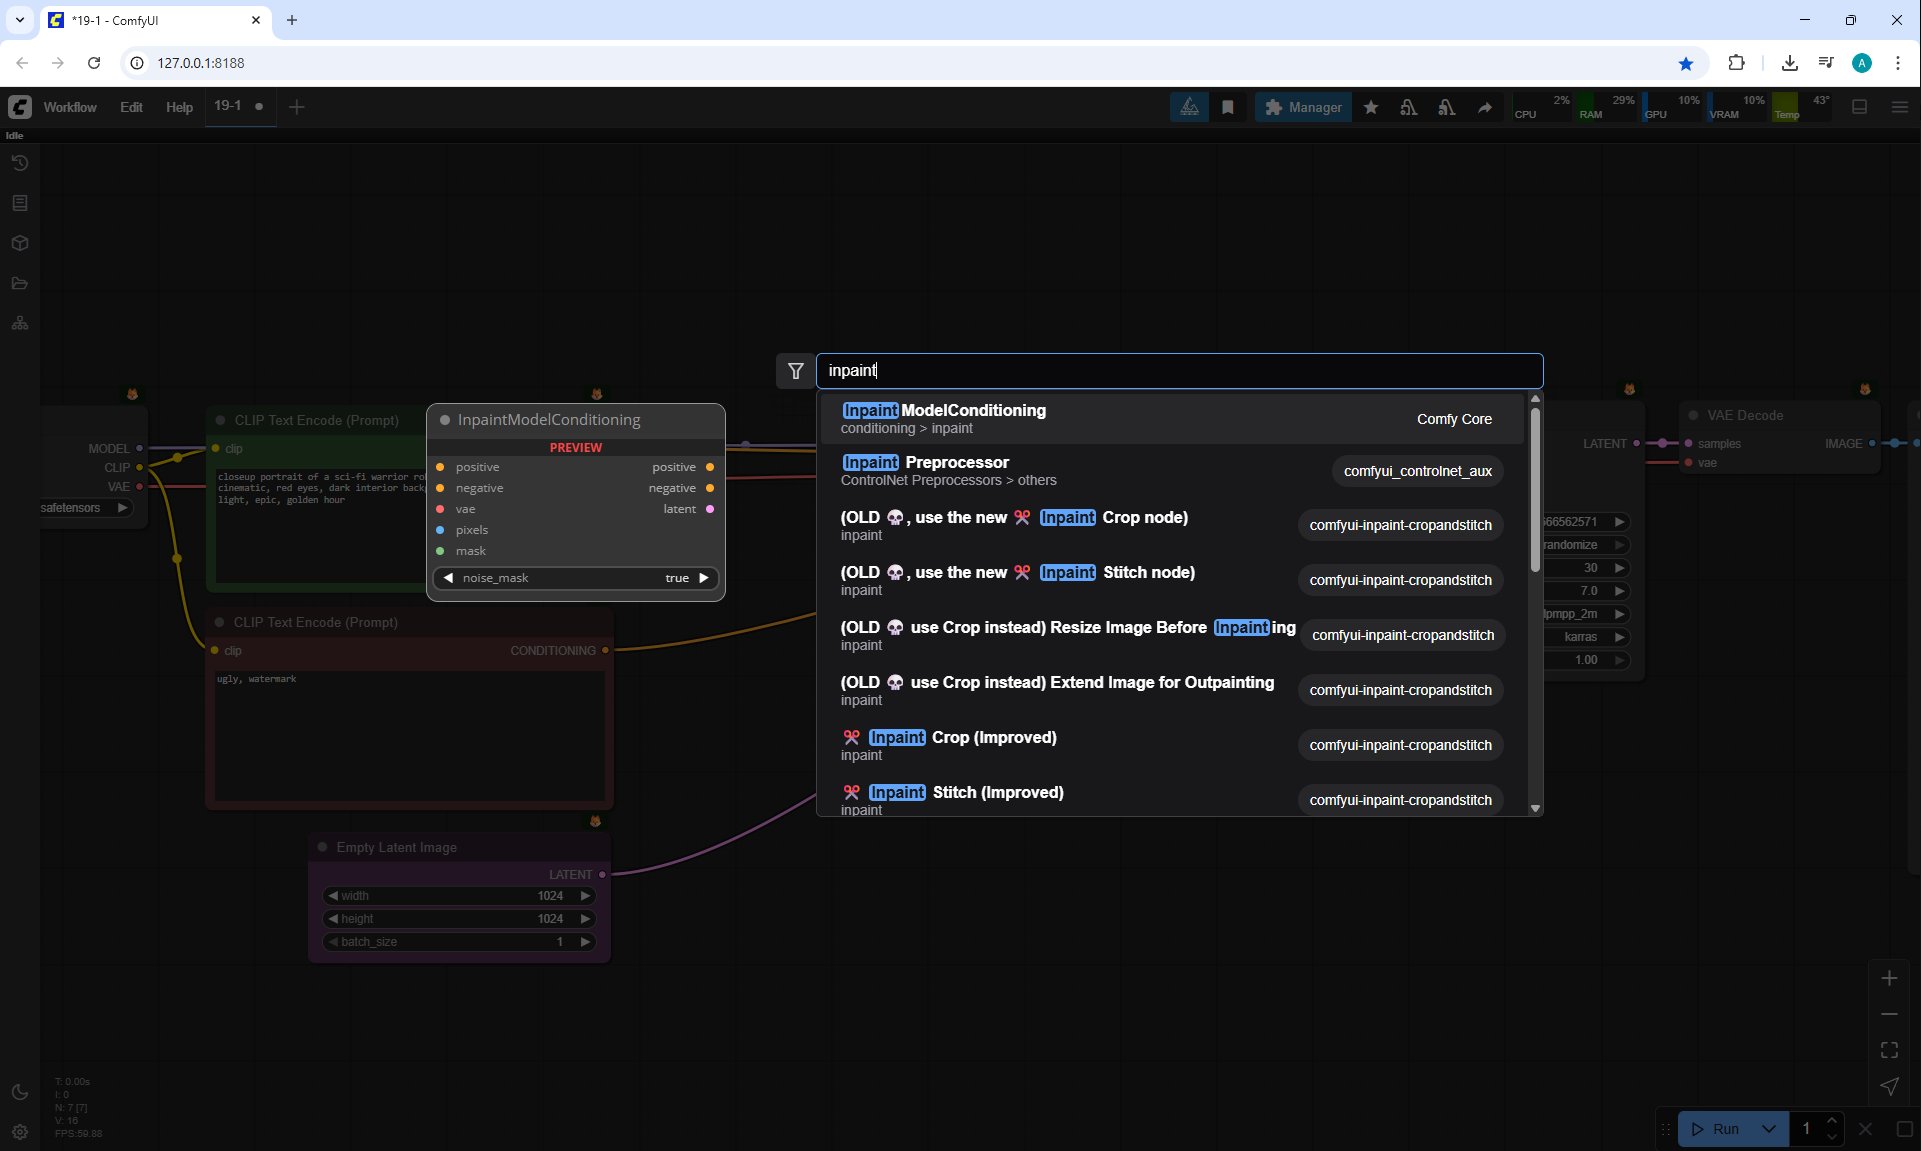
Task: Open the workflows folder sidebar icon
Action: tap(20, 283)
